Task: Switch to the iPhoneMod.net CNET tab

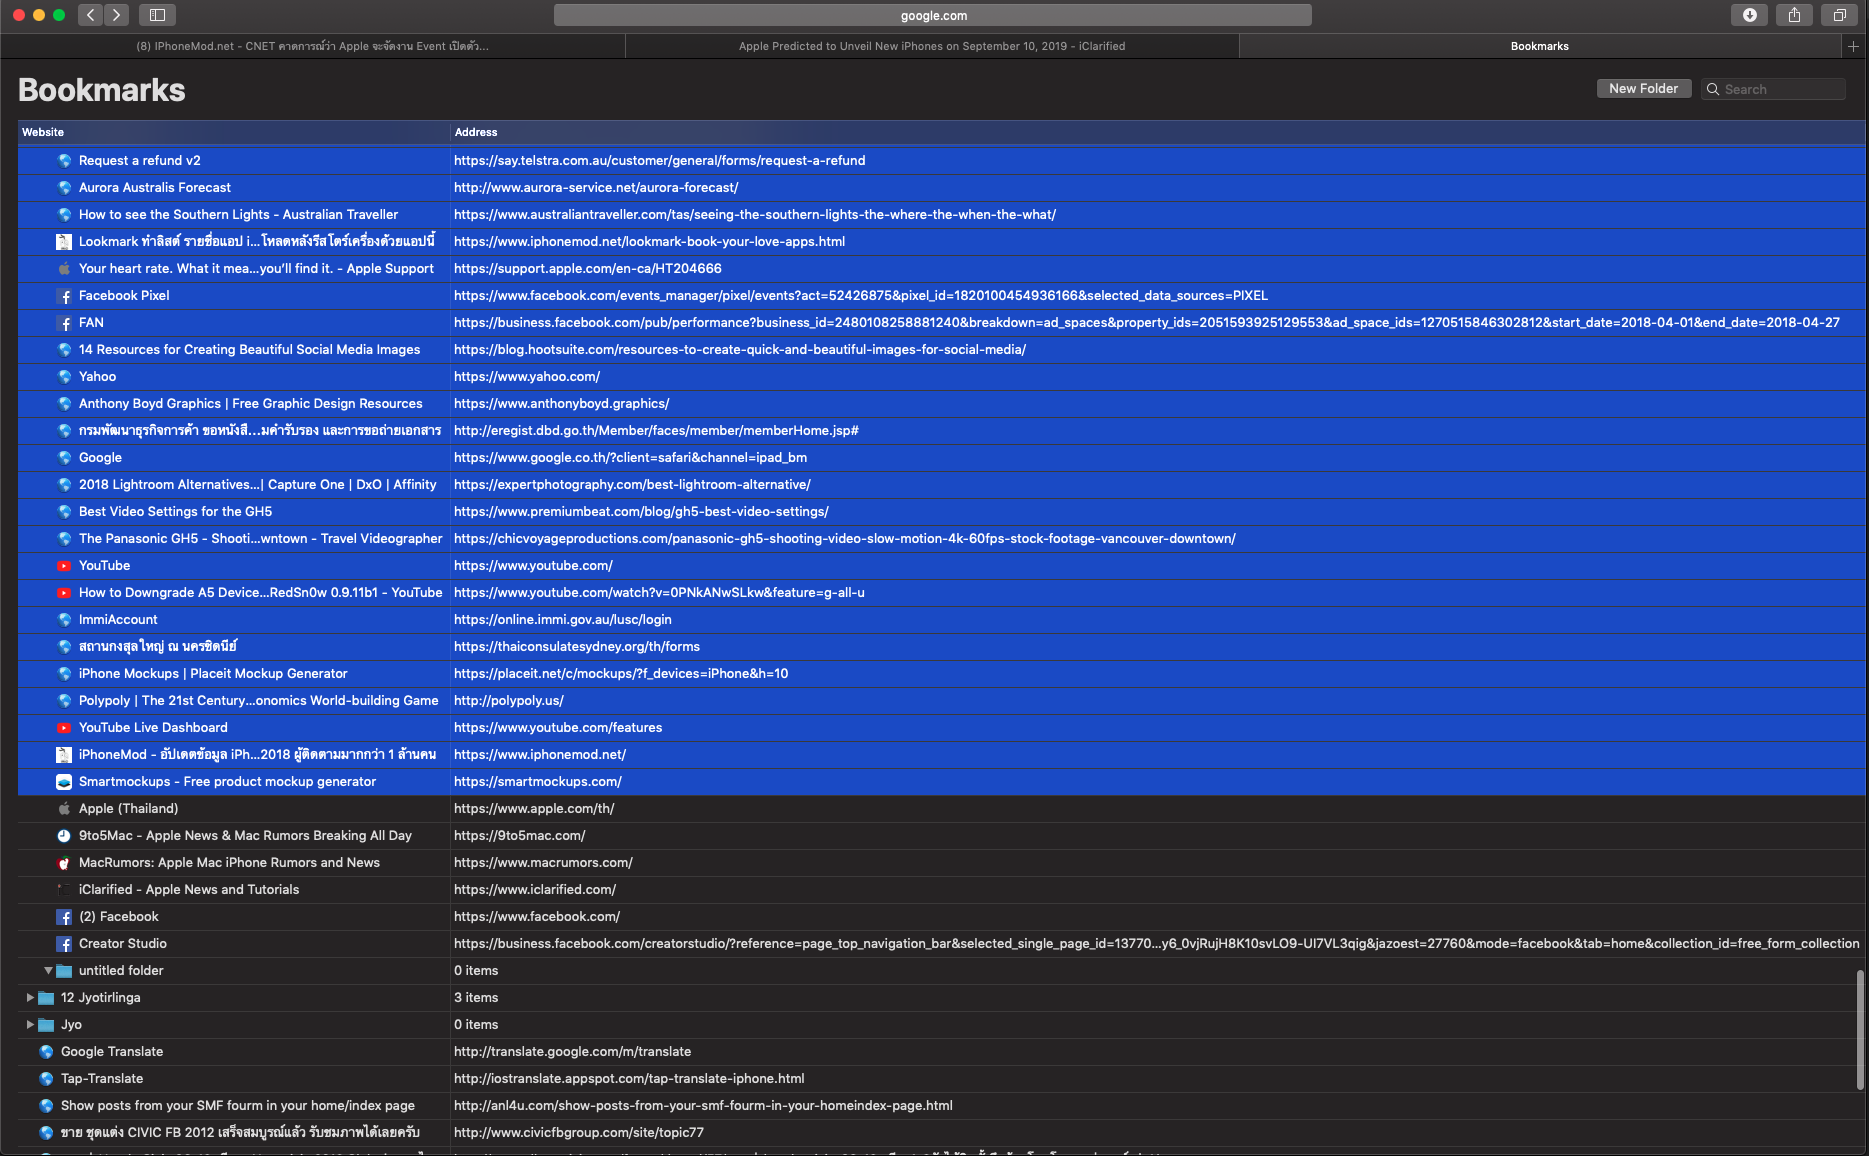Action: click(312, 46)
